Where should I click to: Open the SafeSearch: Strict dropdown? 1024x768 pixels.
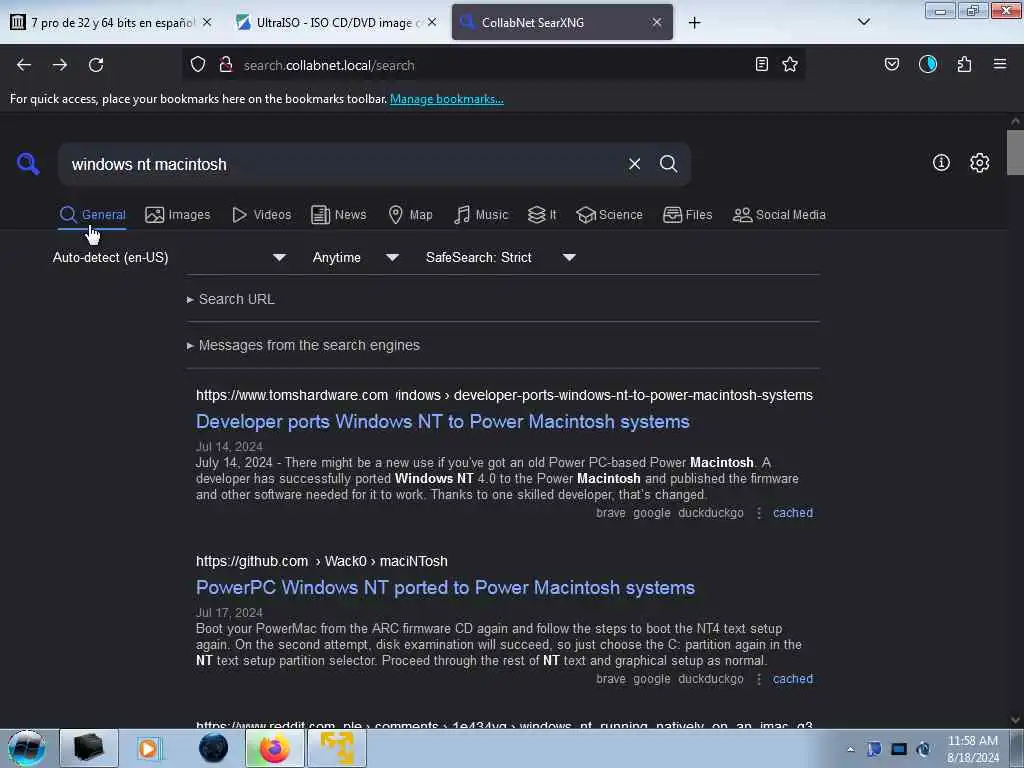point(500,257)
